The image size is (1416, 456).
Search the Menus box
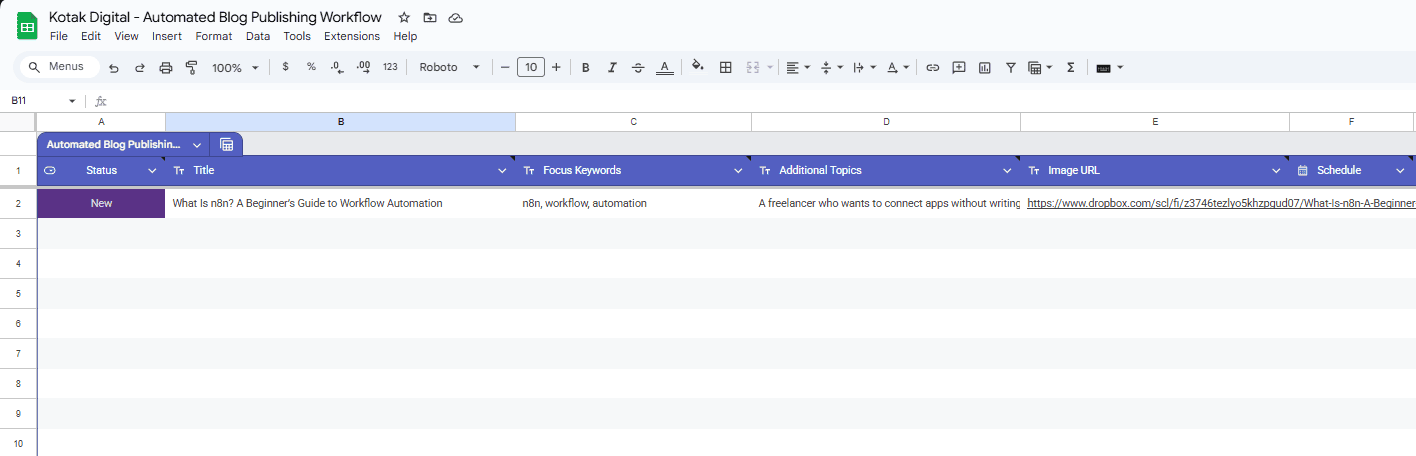point(62,67)
